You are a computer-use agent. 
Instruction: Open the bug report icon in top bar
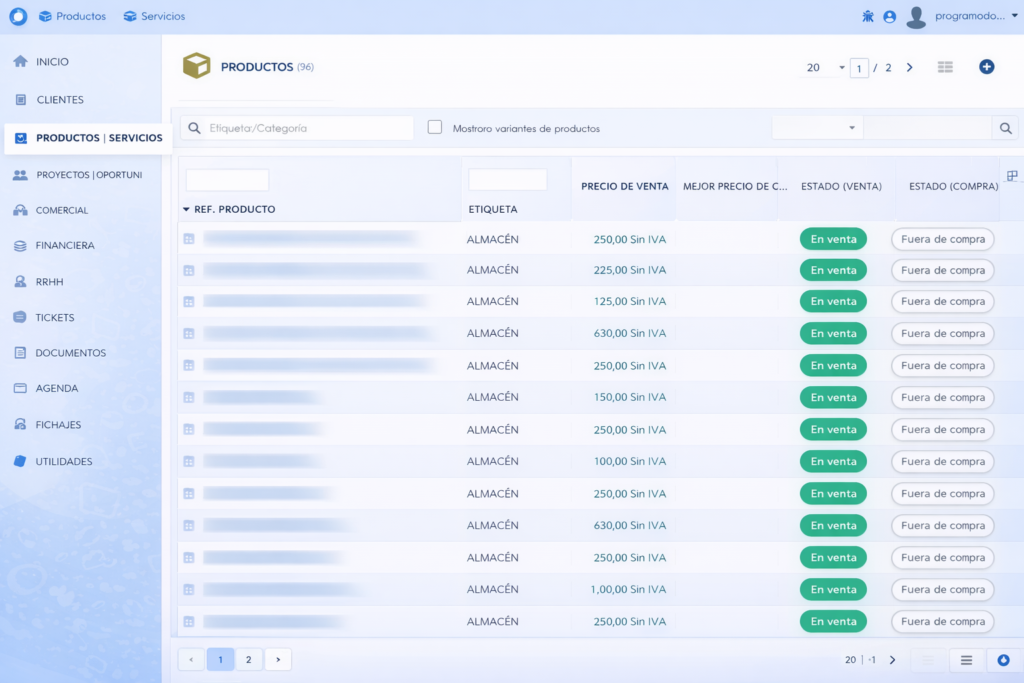click(x=867, y=17)
